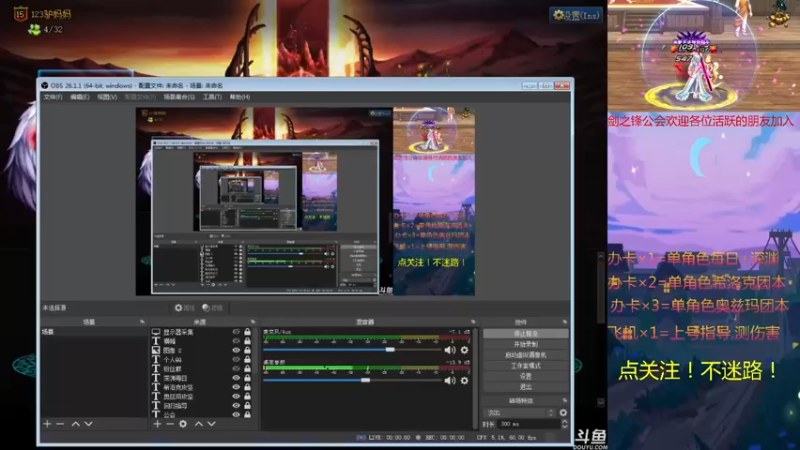800x450 pixels.
Task: Add a new scene with the plus icon
Action: (47, 424)
